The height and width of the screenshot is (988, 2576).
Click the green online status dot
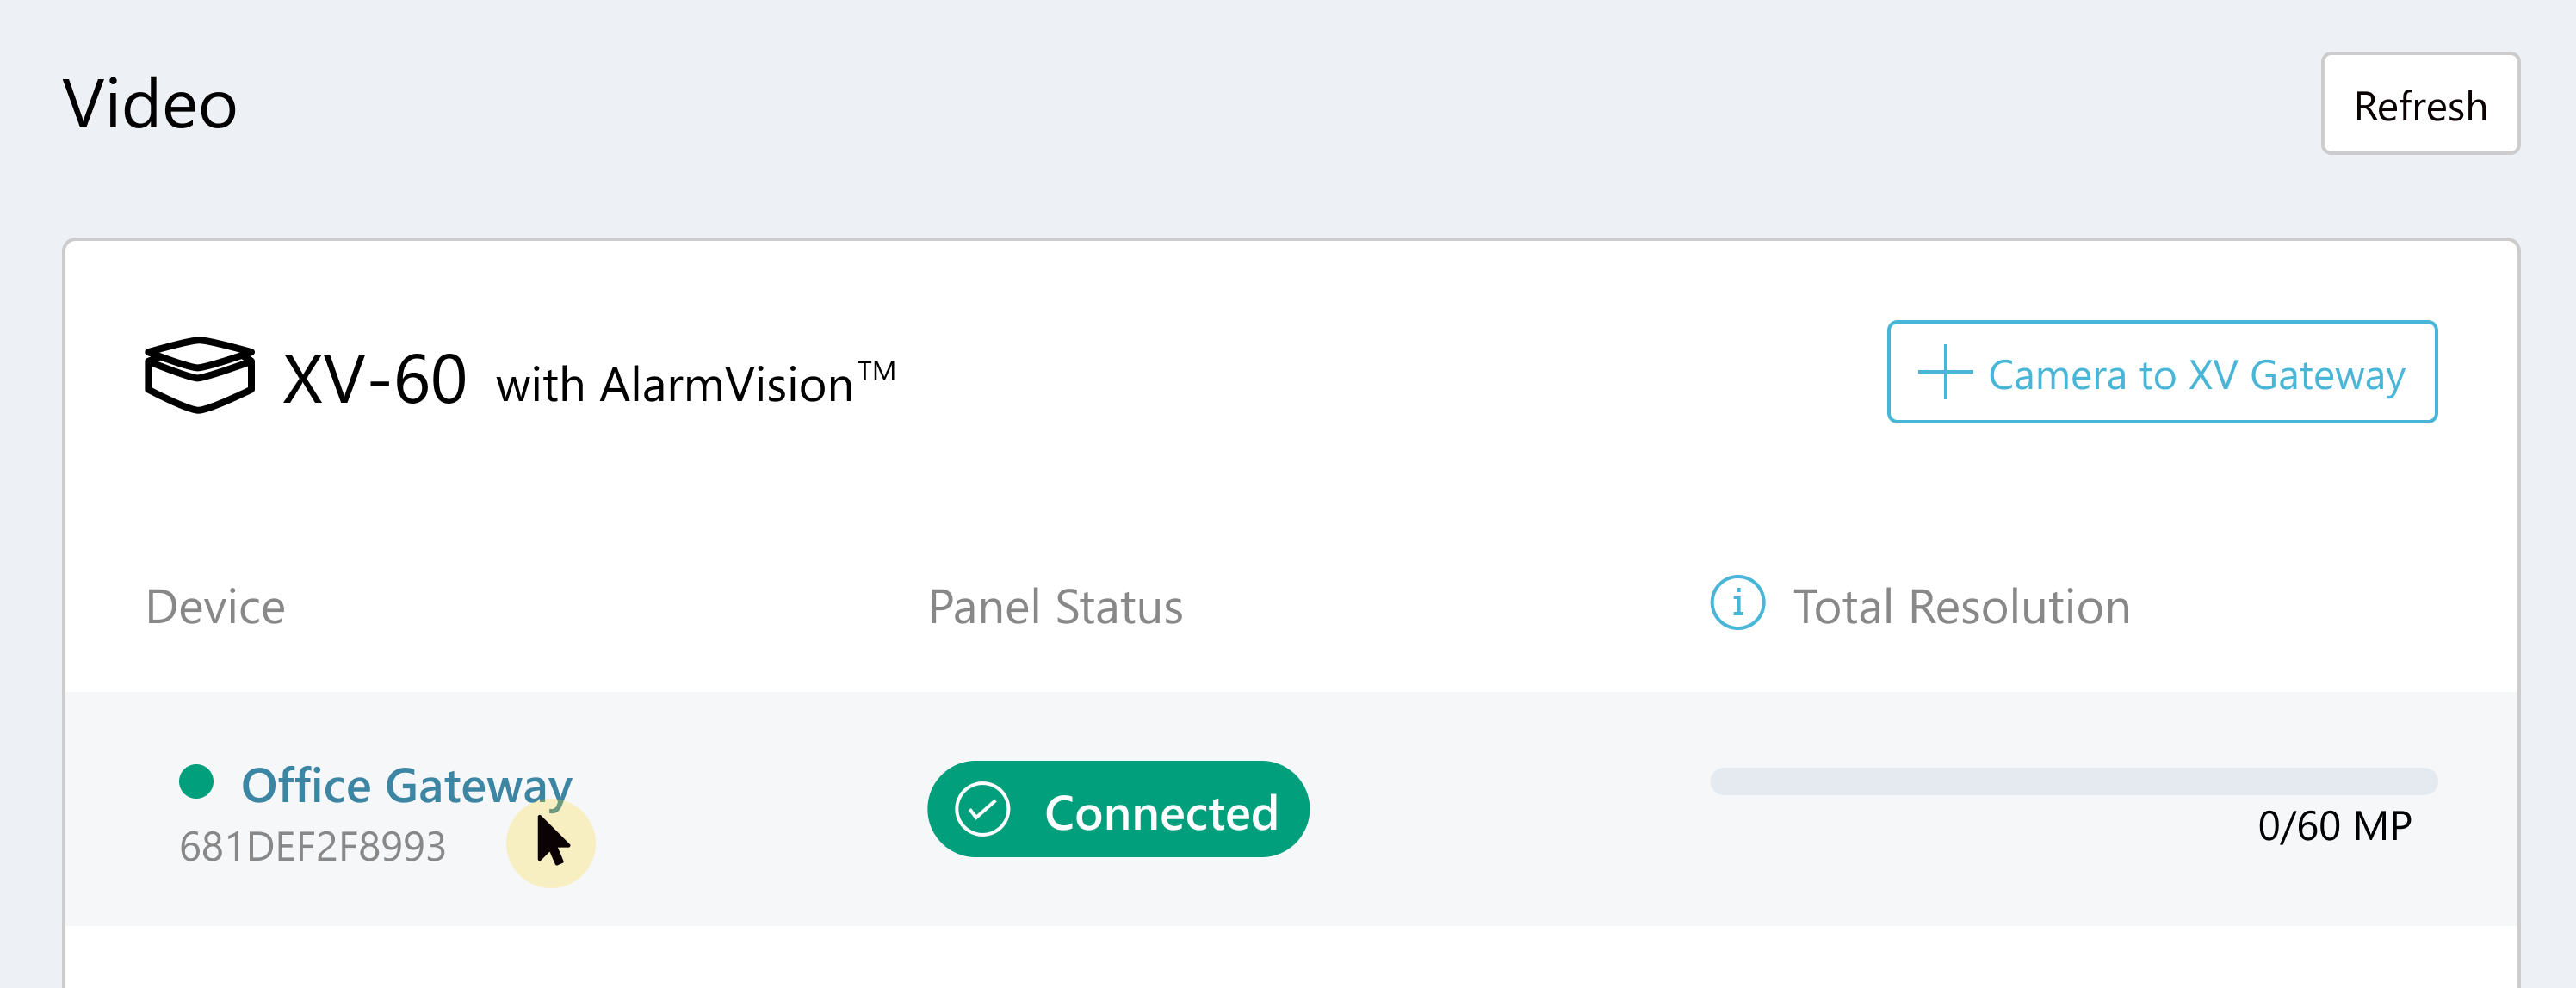[197, 781]
